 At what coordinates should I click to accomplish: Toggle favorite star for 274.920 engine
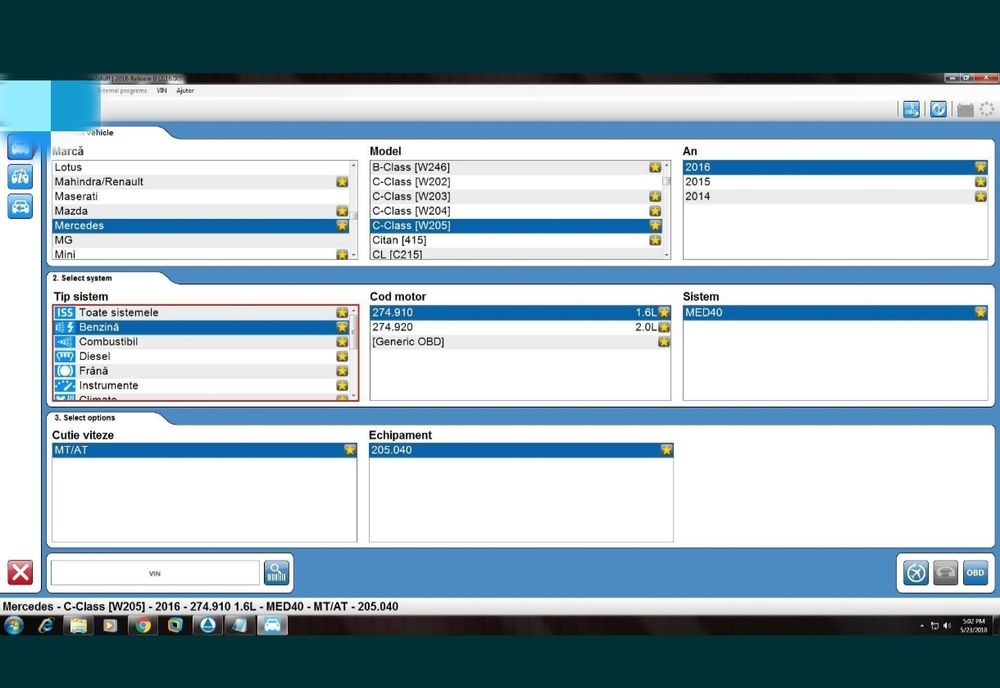pyautogui.click(x=664, y=327)
